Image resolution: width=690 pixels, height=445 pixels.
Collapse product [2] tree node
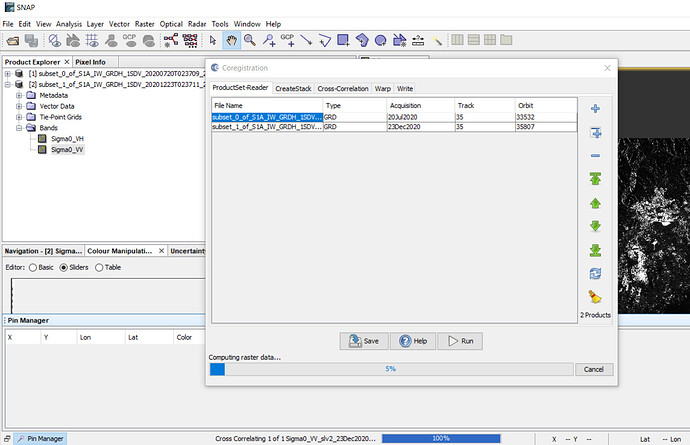coord(7,85)
